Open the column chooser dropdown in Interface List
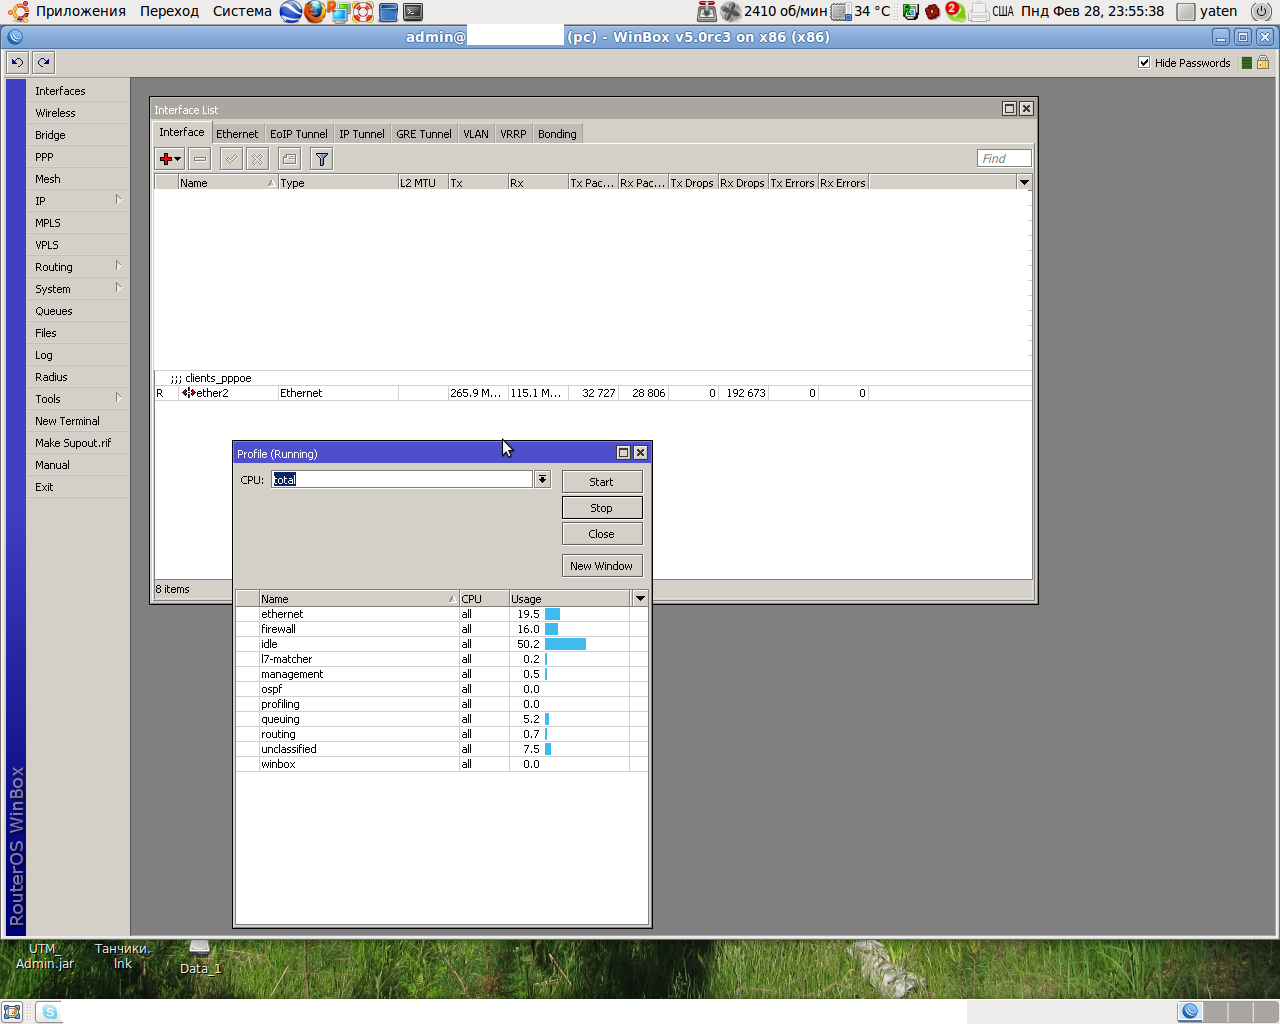Screen dimensions: 1280x1024 coord(1024,182)
